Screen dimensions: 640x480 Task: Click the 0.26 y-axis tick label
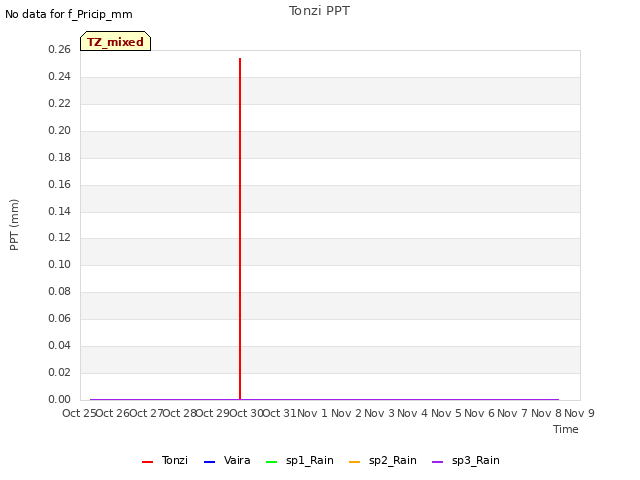(x=59, y=49)
